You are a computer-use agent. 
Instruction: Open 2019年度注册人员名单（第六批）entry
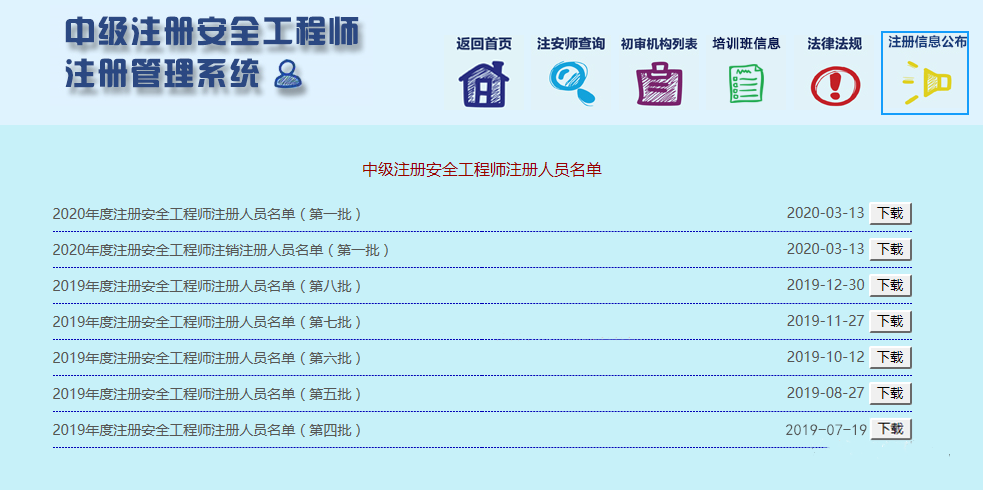[x=208, y=358]
